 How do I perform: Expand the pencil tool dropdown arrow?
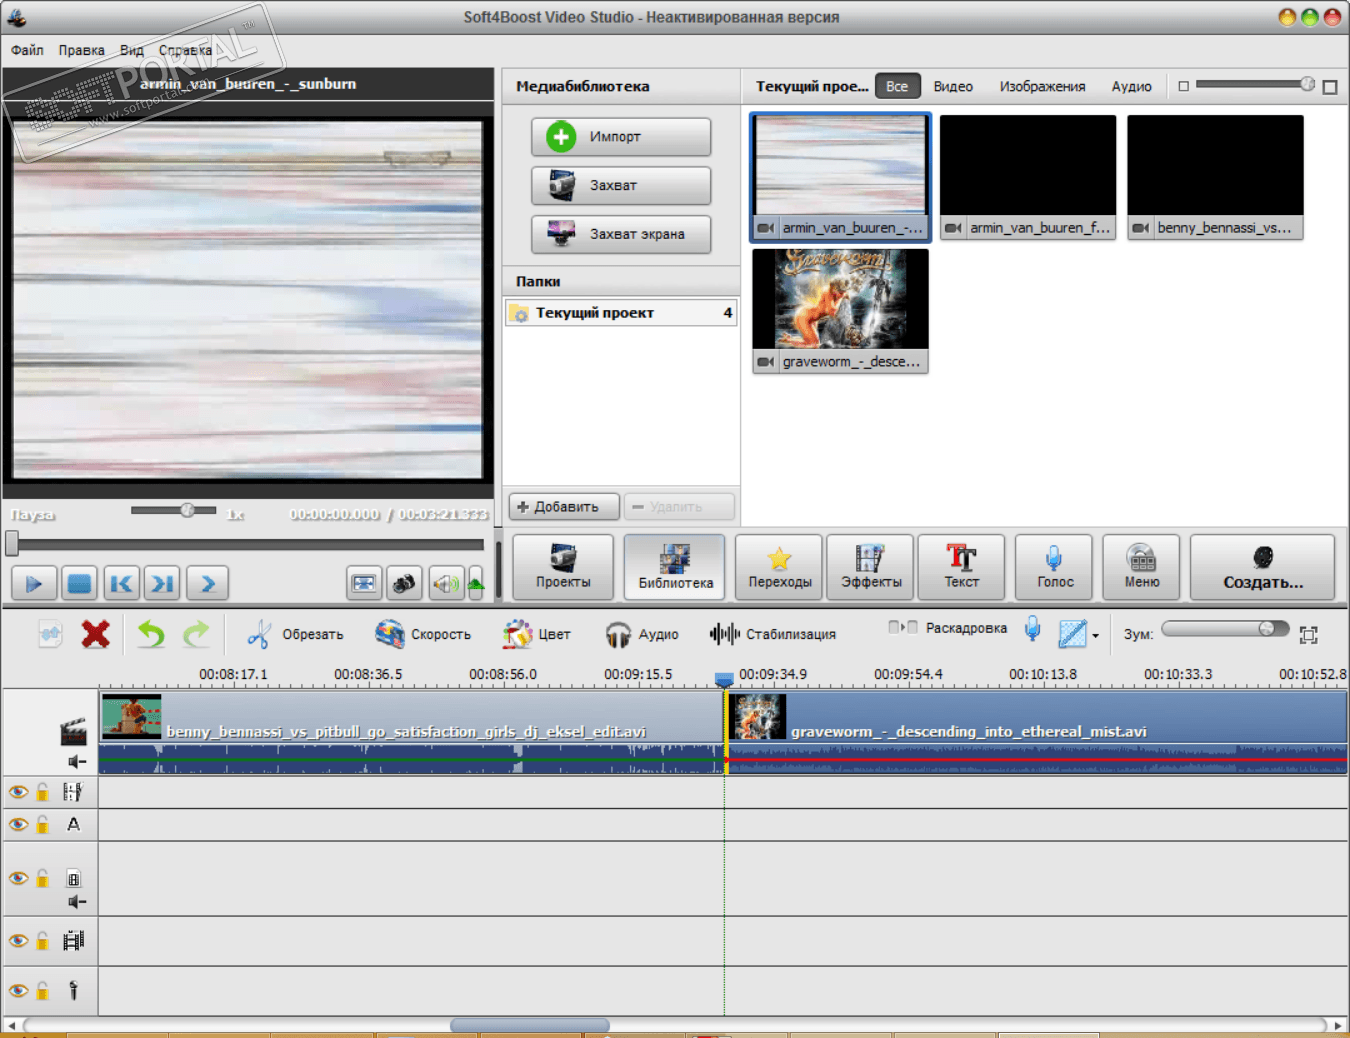click(x=1096, y=635)
